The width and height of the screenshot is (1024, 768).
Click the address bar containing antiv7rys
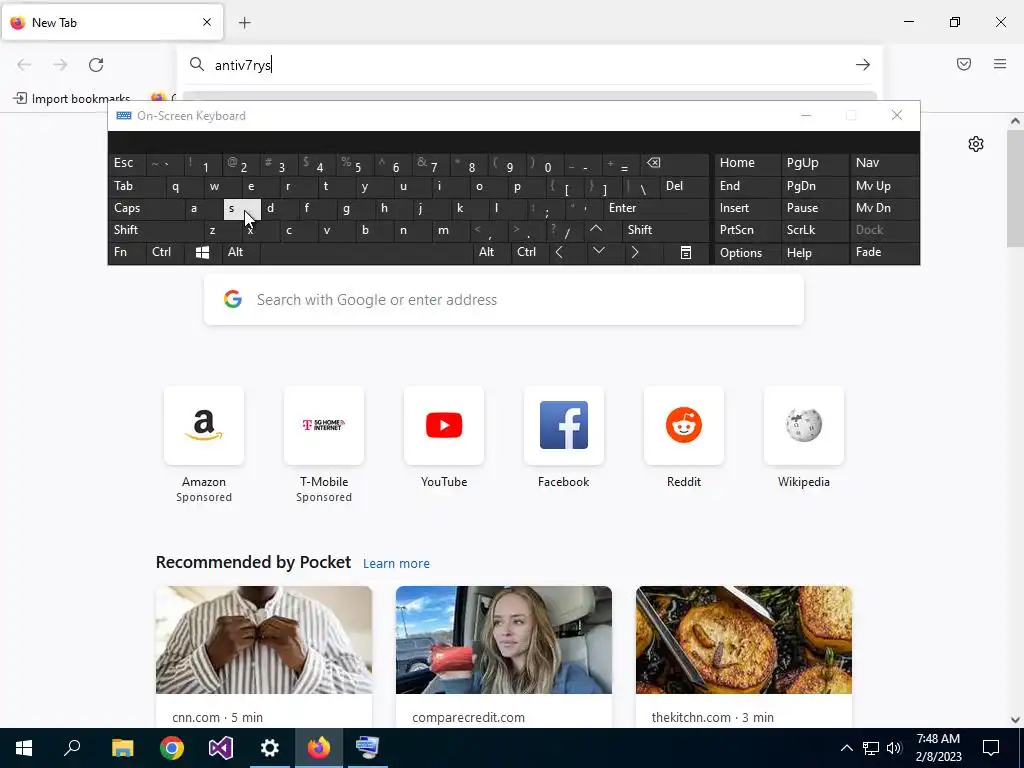tap(529, 65)
